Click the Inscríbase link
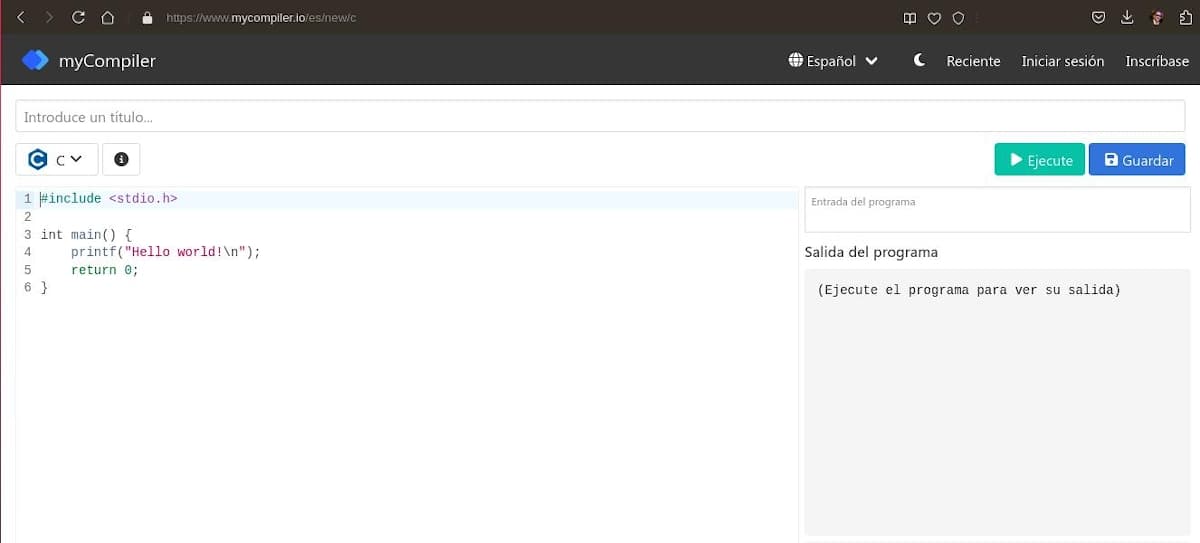The height and width of the screenshot is (543, 1200). [x=1157, y=61]
